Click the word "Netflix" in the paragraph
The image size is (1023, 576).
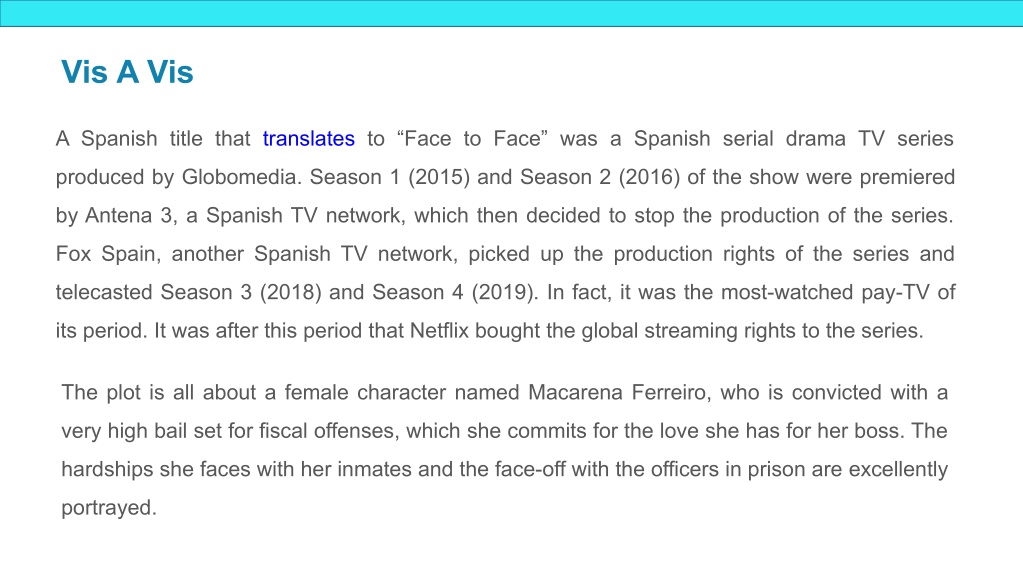pyautogui.click(x=439, y=330)
